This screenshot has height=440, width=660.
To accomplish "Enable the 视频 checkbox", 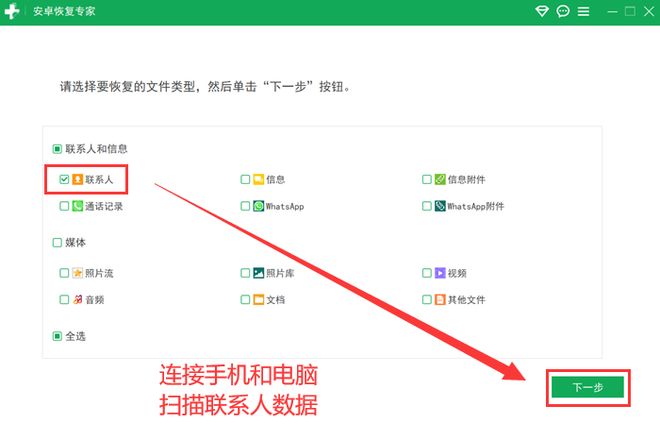I will 427,273.
